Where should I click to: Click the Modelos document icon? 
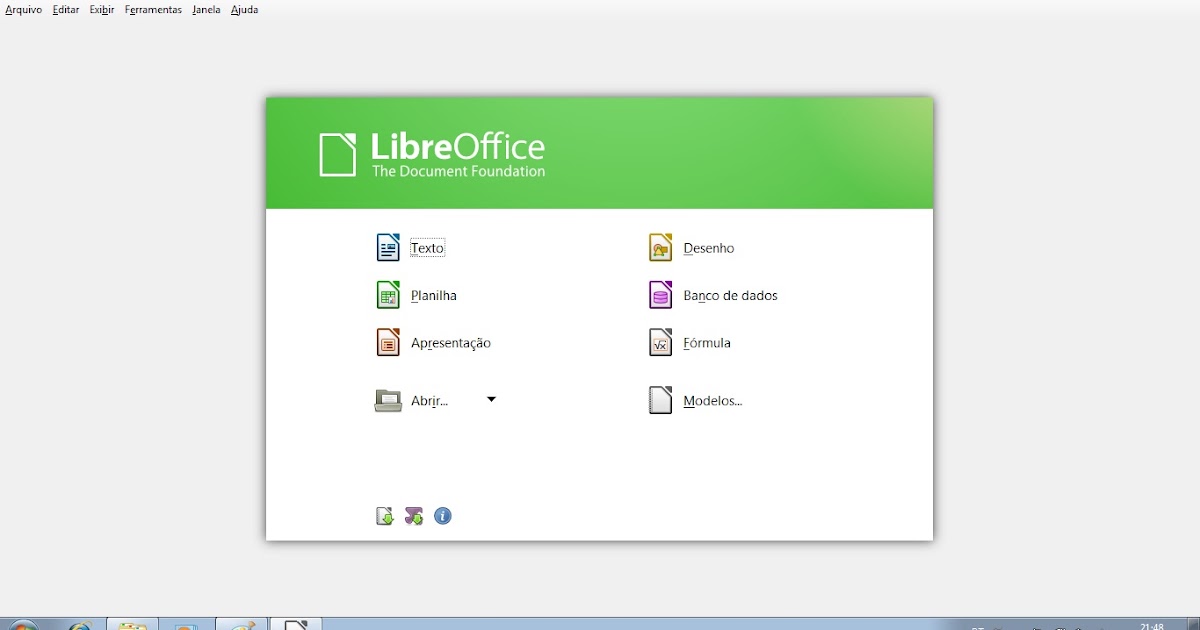tap(660, 399)
